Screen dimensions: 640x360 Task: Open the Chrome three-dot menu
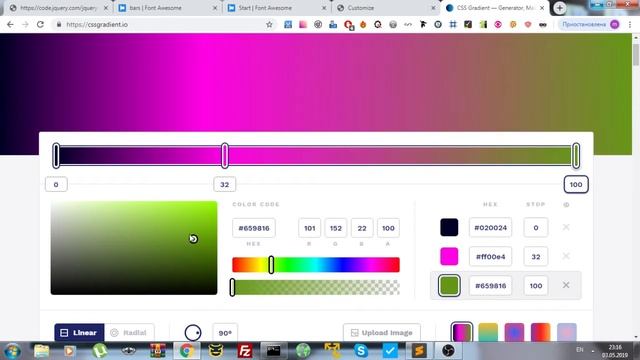pyautogui.click(x=630, y=24)
